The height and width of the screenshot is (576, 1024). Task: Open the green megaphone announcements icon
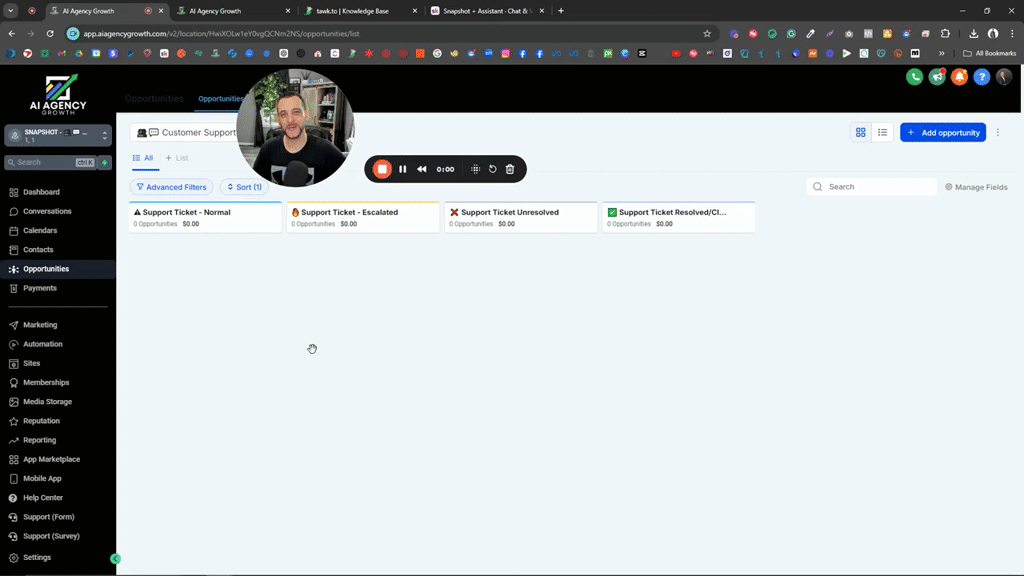point(937,76)
